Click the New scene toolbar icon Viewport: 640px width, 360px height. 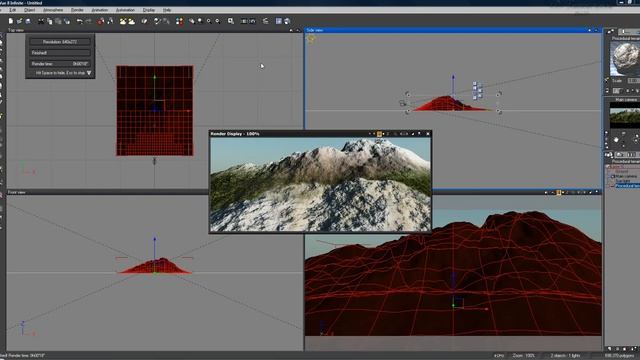[11, 21]
